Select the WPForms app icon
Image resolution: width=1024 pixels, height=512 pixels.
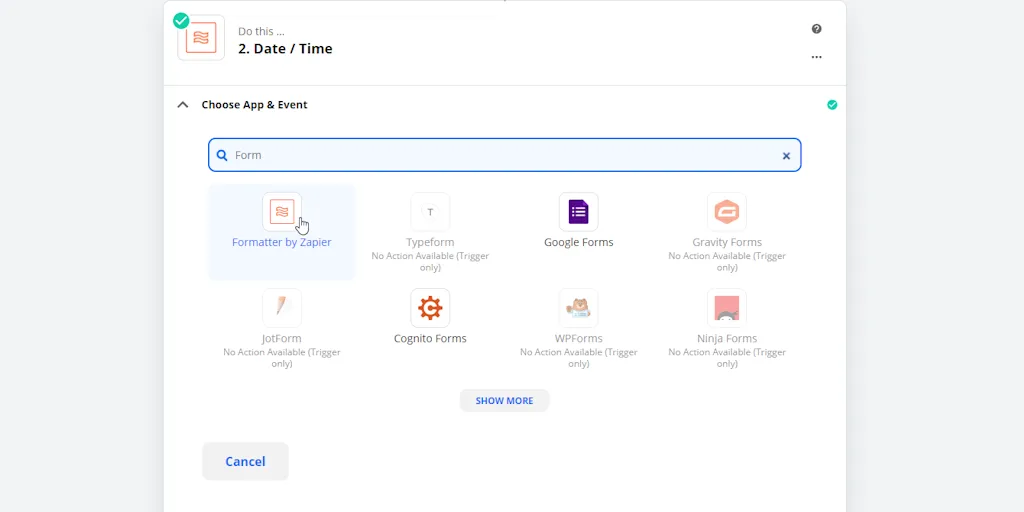point(579,308)
